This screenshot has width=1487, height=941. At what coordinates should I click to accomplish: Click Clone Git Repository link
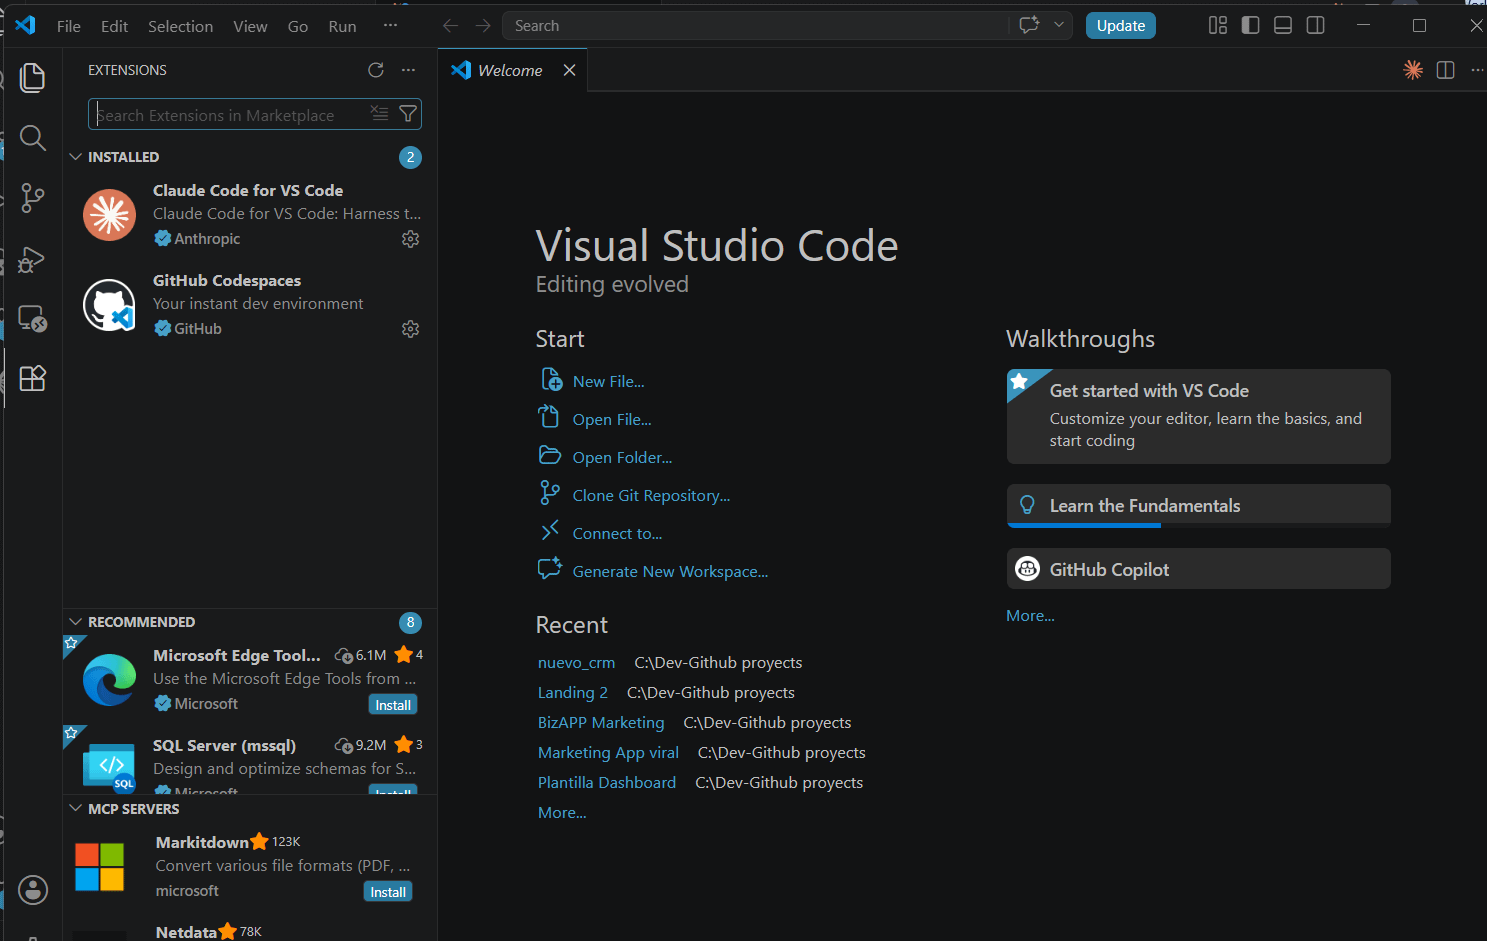(651, 495)
